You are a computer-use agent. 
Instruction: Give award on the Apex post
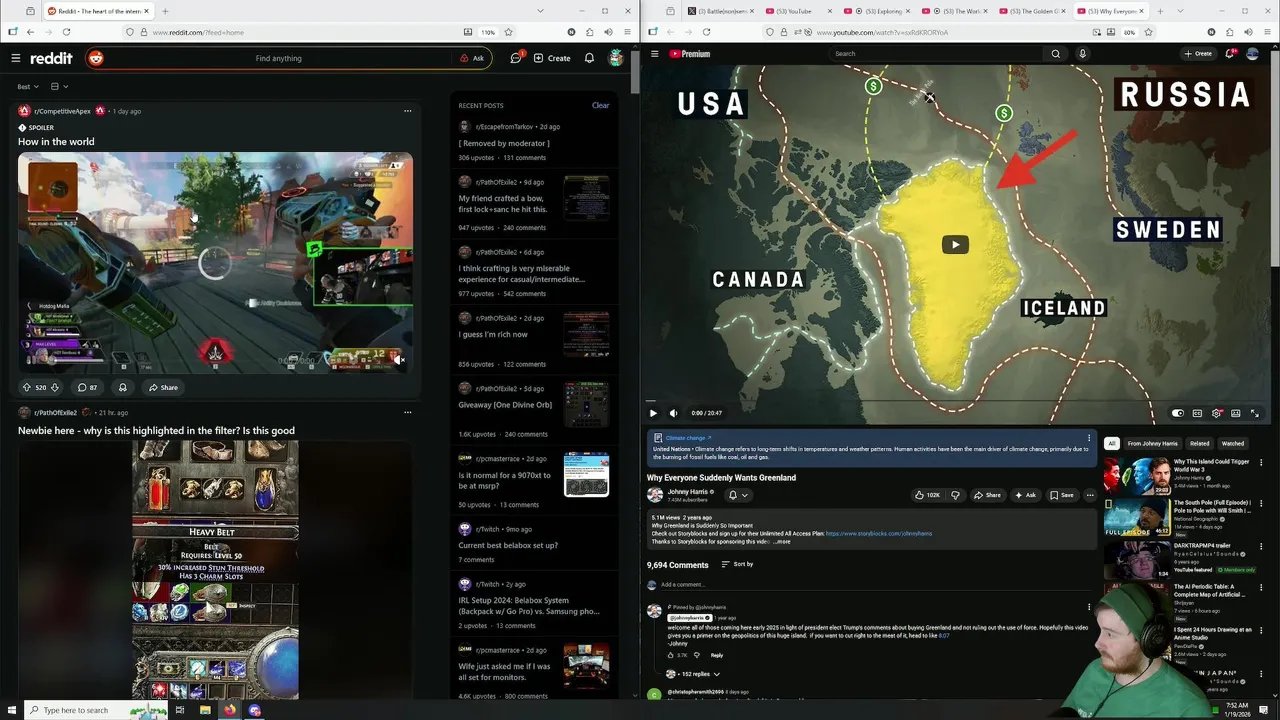123,387
